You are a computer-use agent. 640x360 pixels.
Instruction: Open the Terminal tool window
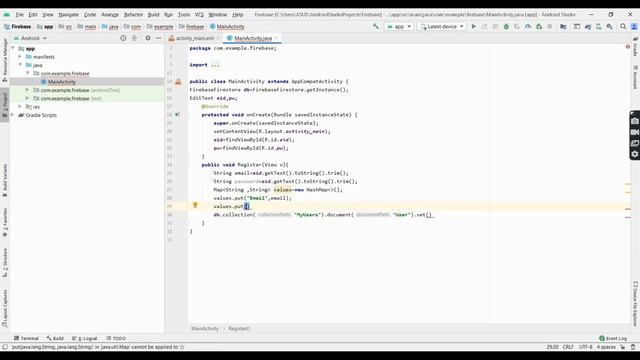[x=26, y=338]
